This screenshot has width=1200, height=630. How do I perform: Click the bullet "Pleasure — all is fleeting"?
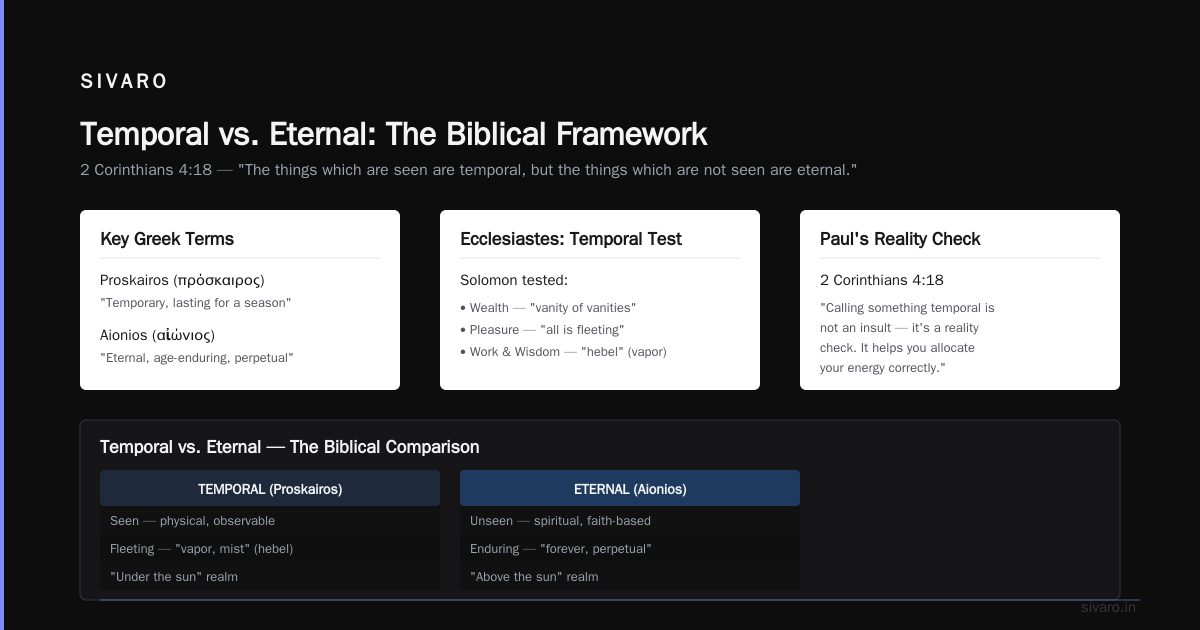(x=542, y=330)
